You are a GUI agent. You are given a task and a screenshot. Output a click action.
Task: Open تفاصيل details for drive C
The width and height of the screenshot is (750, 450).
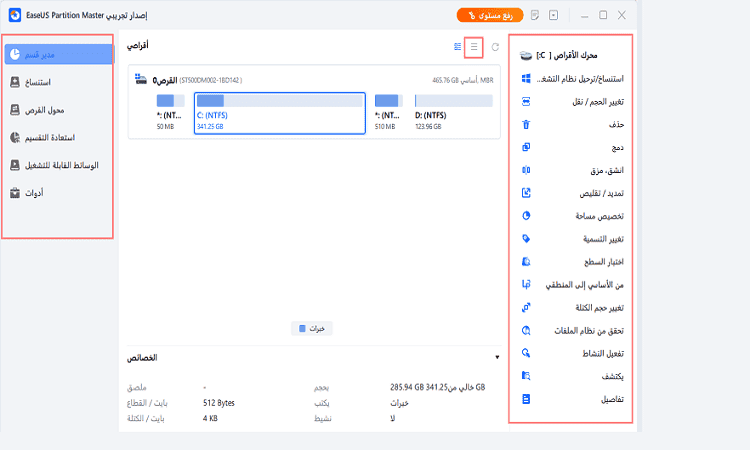(x=572, y=399)
